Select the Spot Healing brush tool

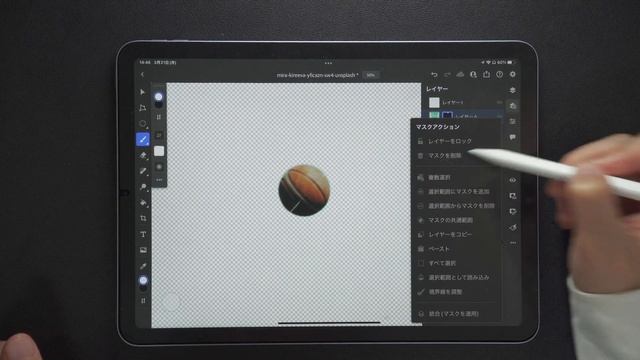click(143, 171)
